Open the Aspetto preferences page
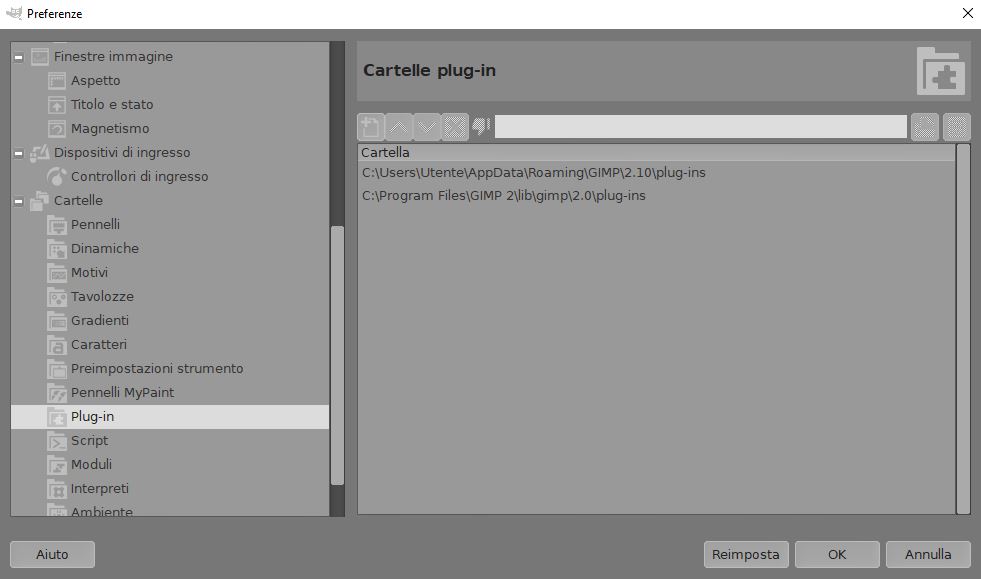The width and height of the screenshot is (981, 579). pyautogui.click(x=95, y=80)
